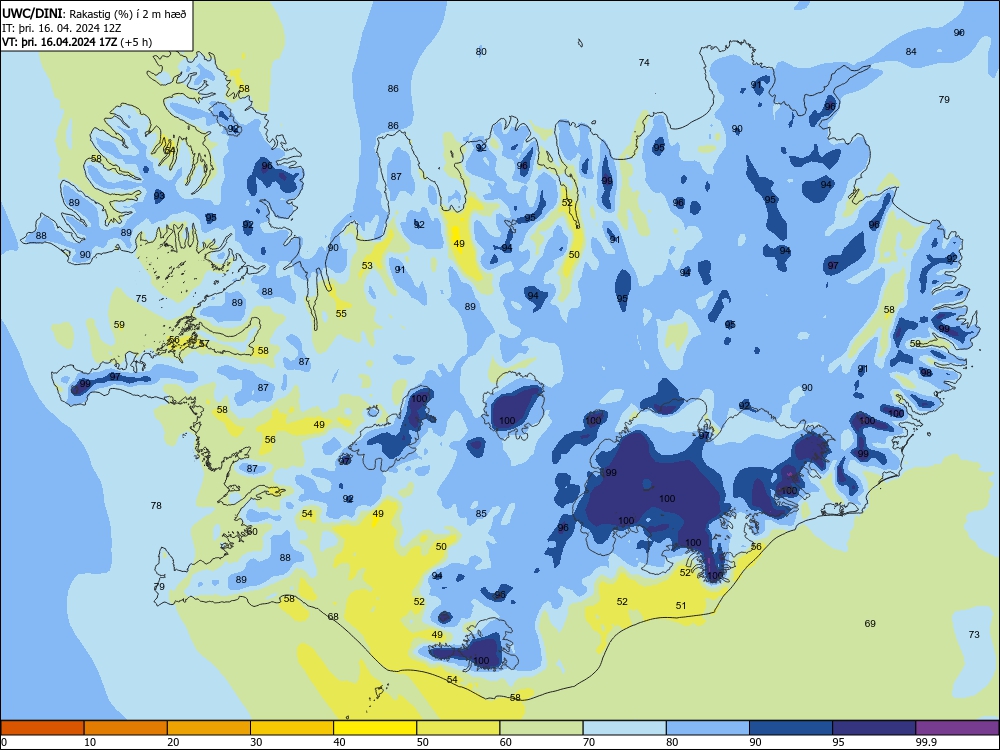Click the humidity value '93' in the Westfjords
Screen dimensions: 1000x750
coord(159,196)
